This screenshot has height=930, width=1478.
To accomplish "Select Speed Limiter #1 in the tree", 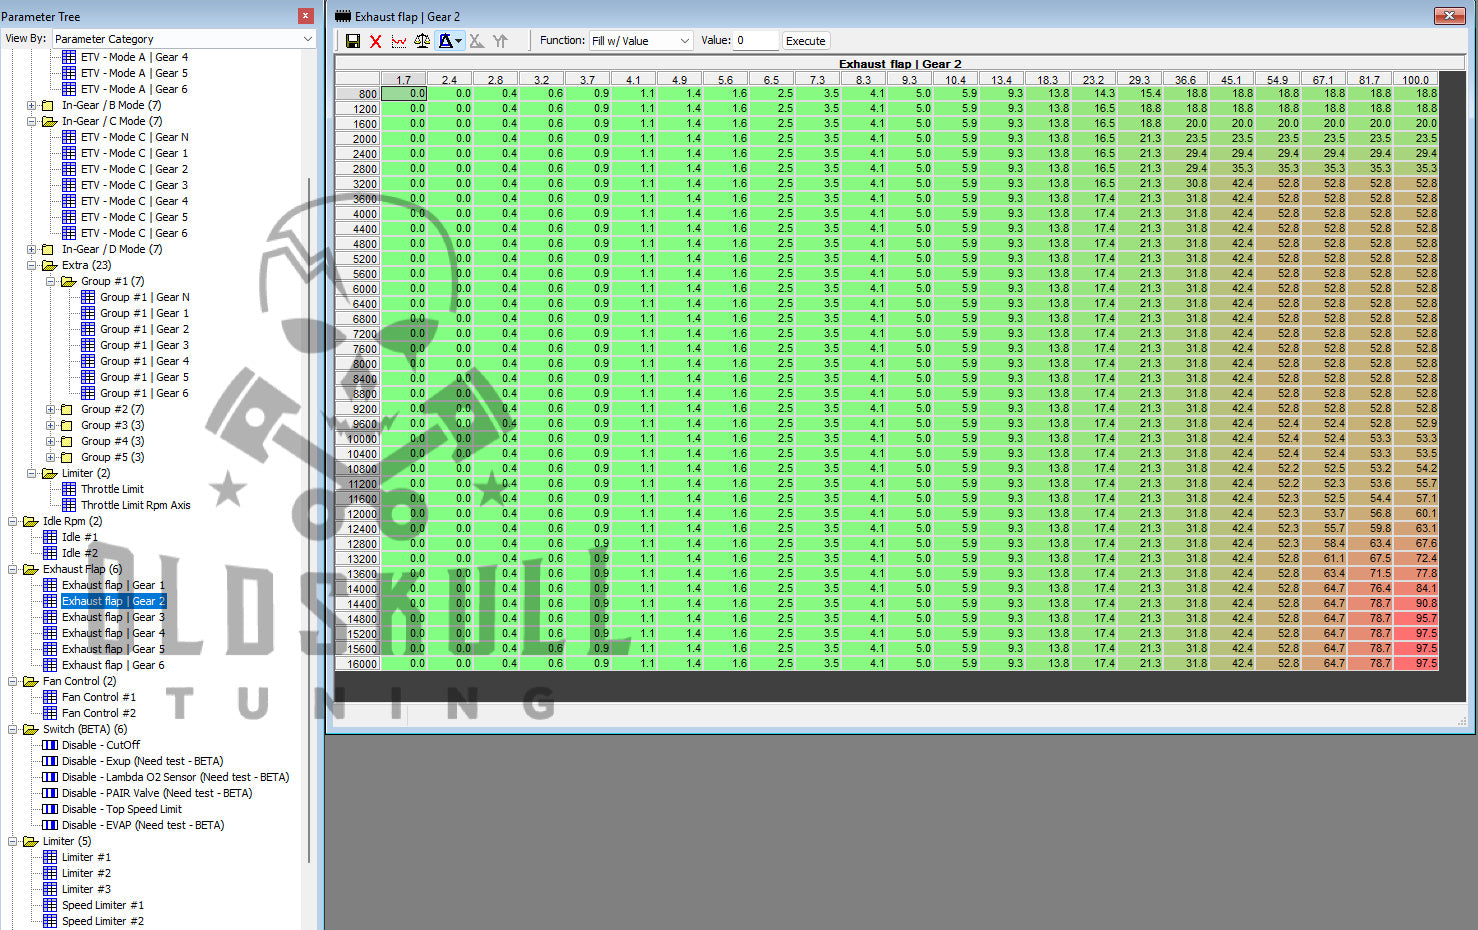I will 102,905.
